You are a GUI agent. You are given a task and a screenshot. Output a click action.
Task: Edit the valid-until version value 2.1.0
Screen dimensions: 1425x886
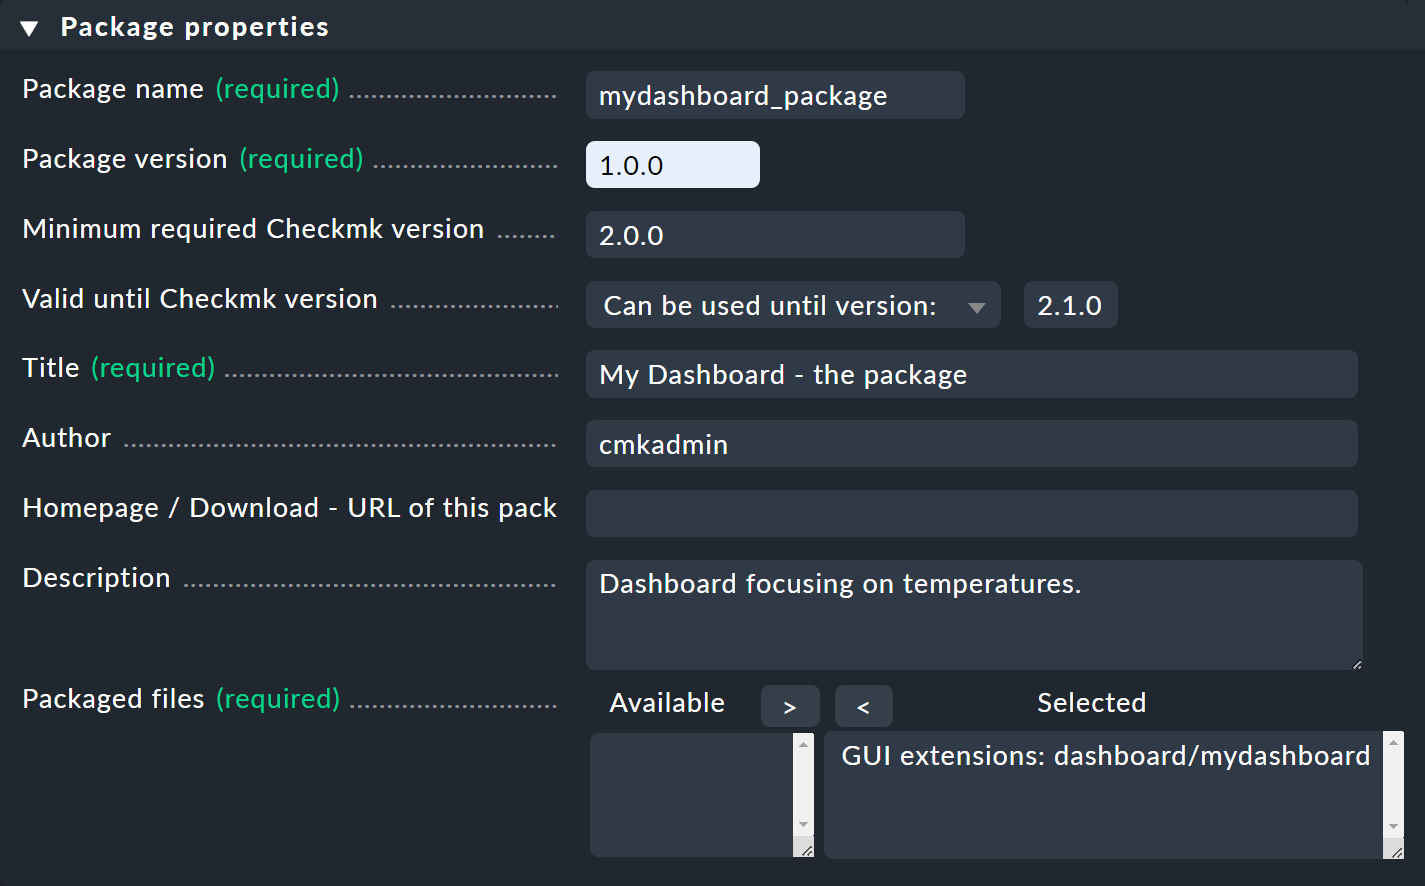tap(1070, 305)
